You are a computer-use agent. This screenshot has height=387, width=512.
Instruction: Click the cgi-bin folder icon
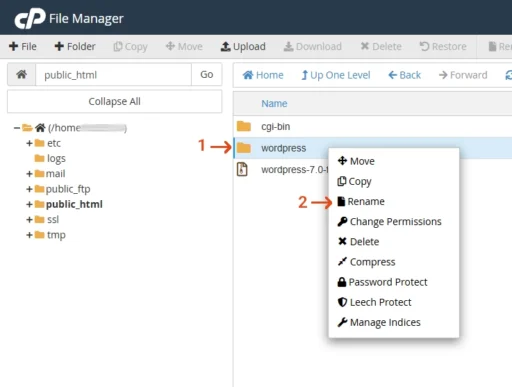tap(244, 126)
